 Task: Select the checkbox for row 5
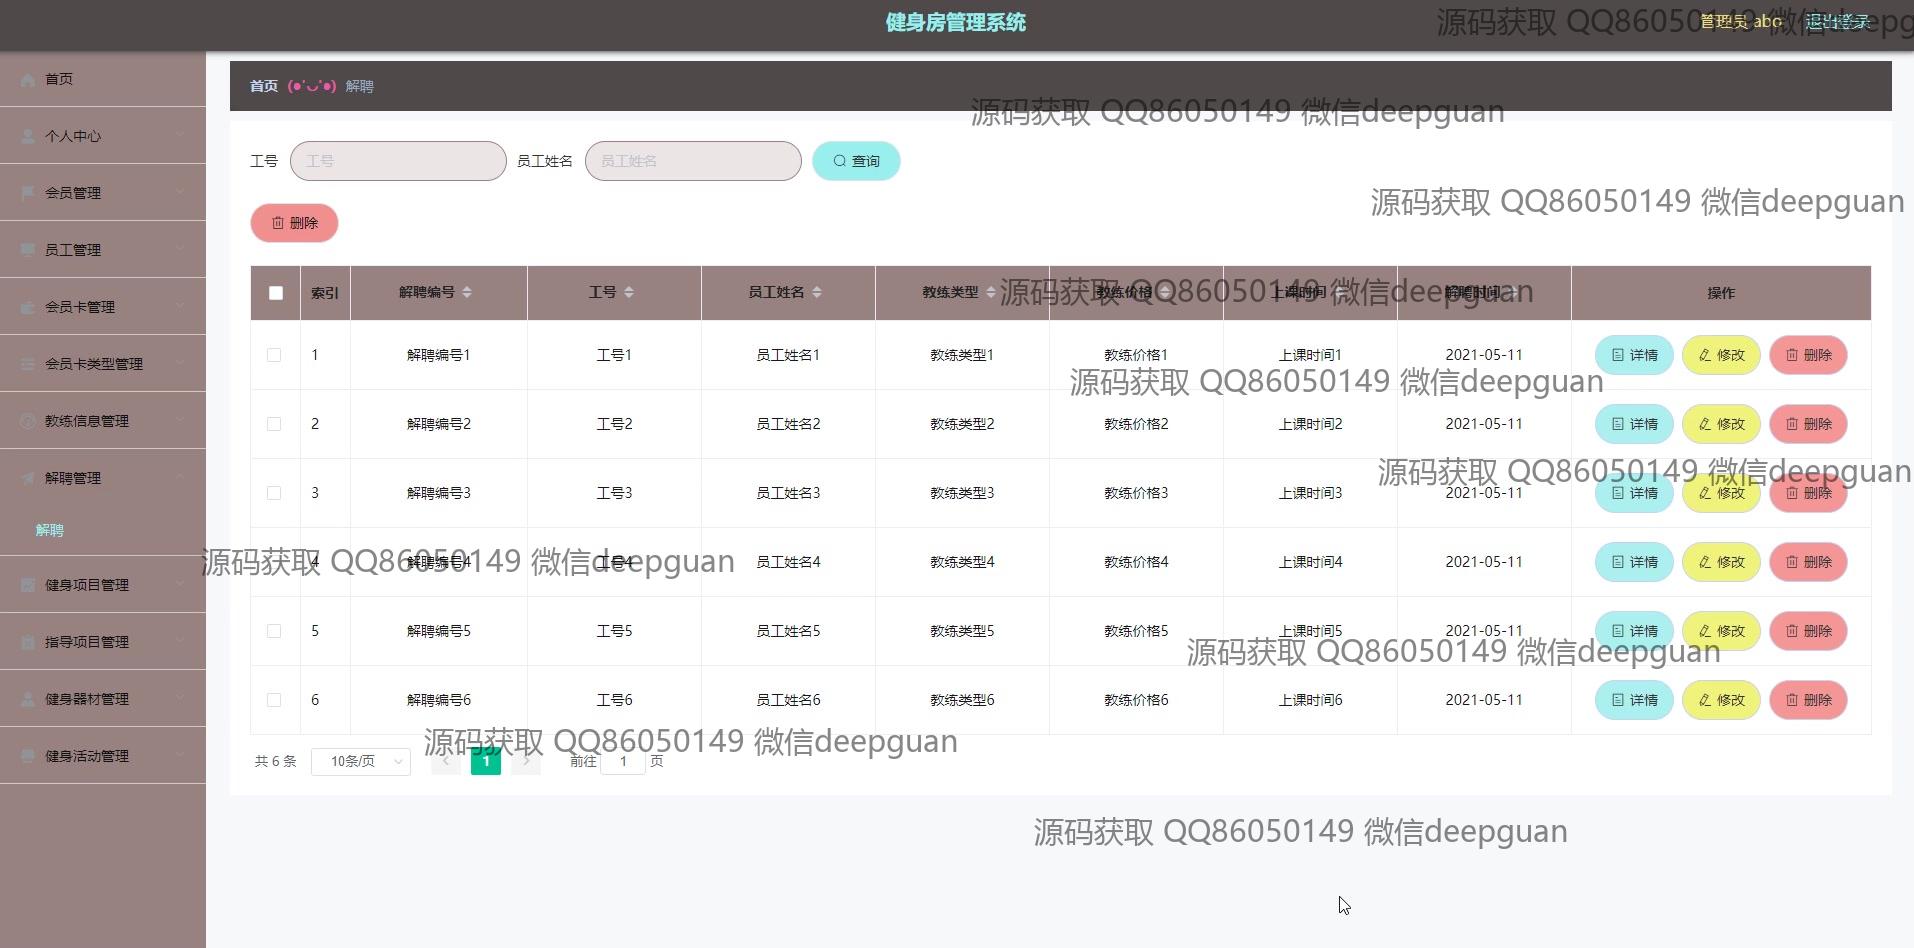coord(274,631)
